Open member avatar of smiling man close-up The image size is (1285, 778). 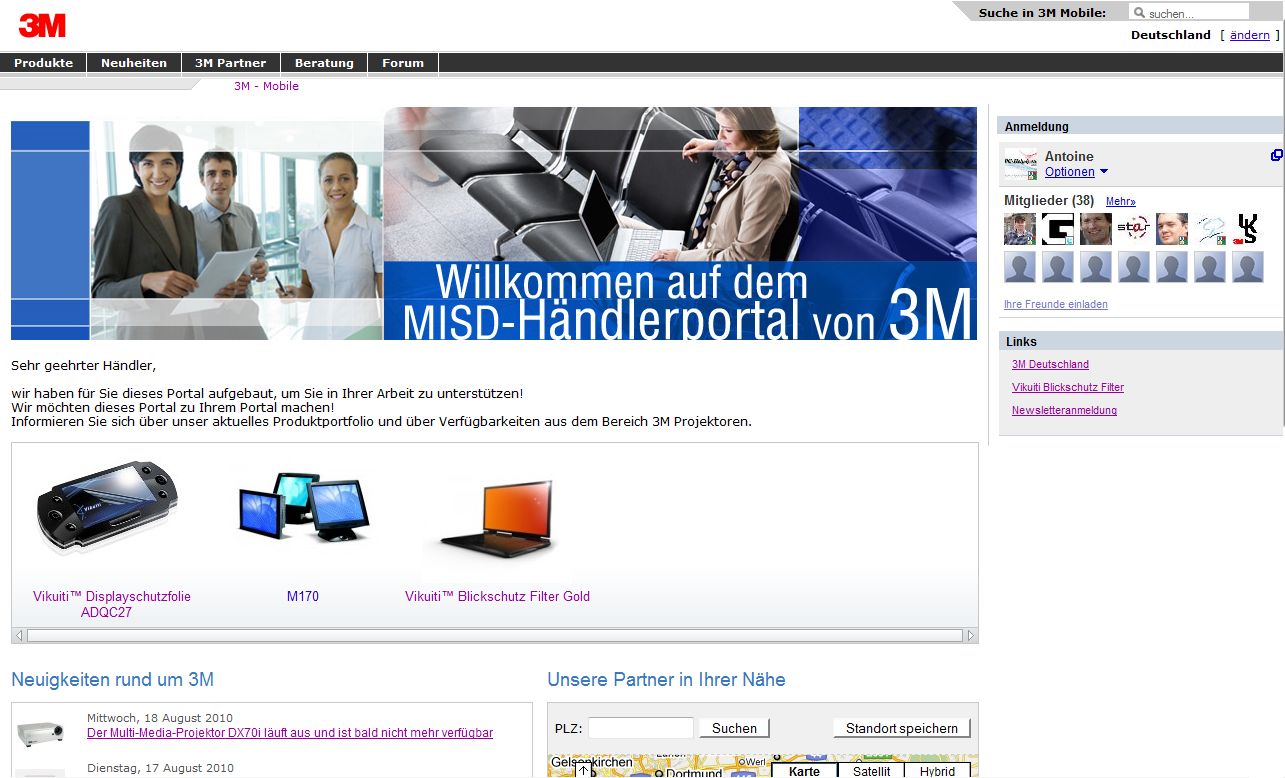1096,229
